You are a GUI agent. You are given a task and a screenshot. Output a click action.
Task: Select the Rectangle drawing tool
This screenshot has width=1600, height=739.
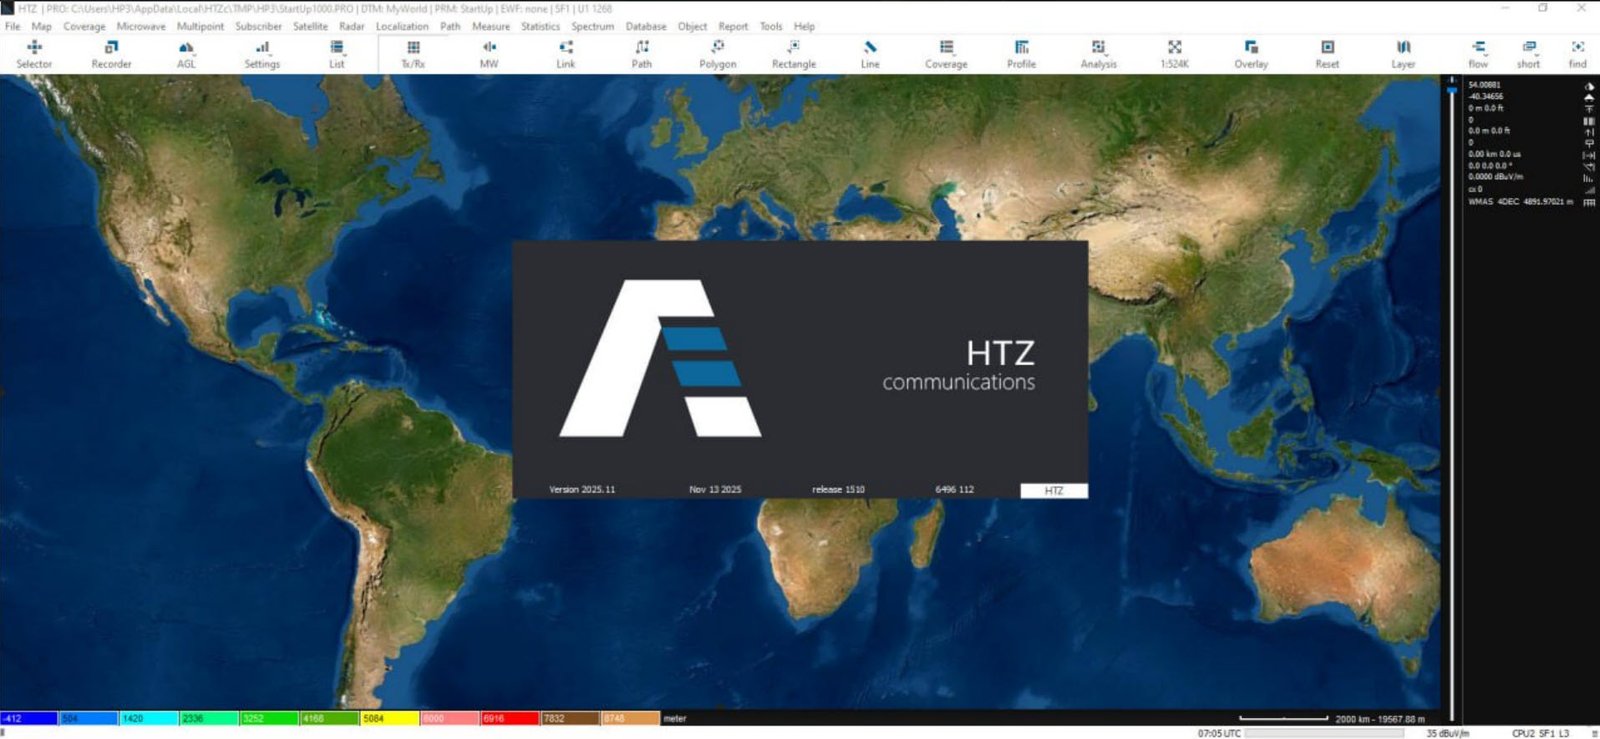[794, 54]
